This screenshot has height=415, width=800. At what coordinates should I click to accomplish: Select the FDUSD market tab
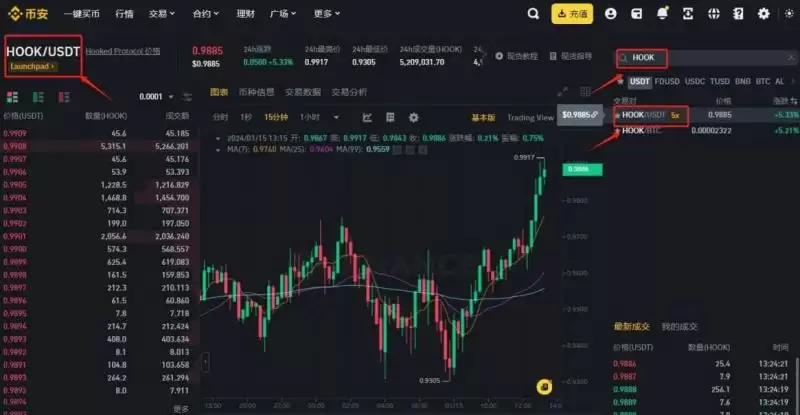click(x=667, y=81)
